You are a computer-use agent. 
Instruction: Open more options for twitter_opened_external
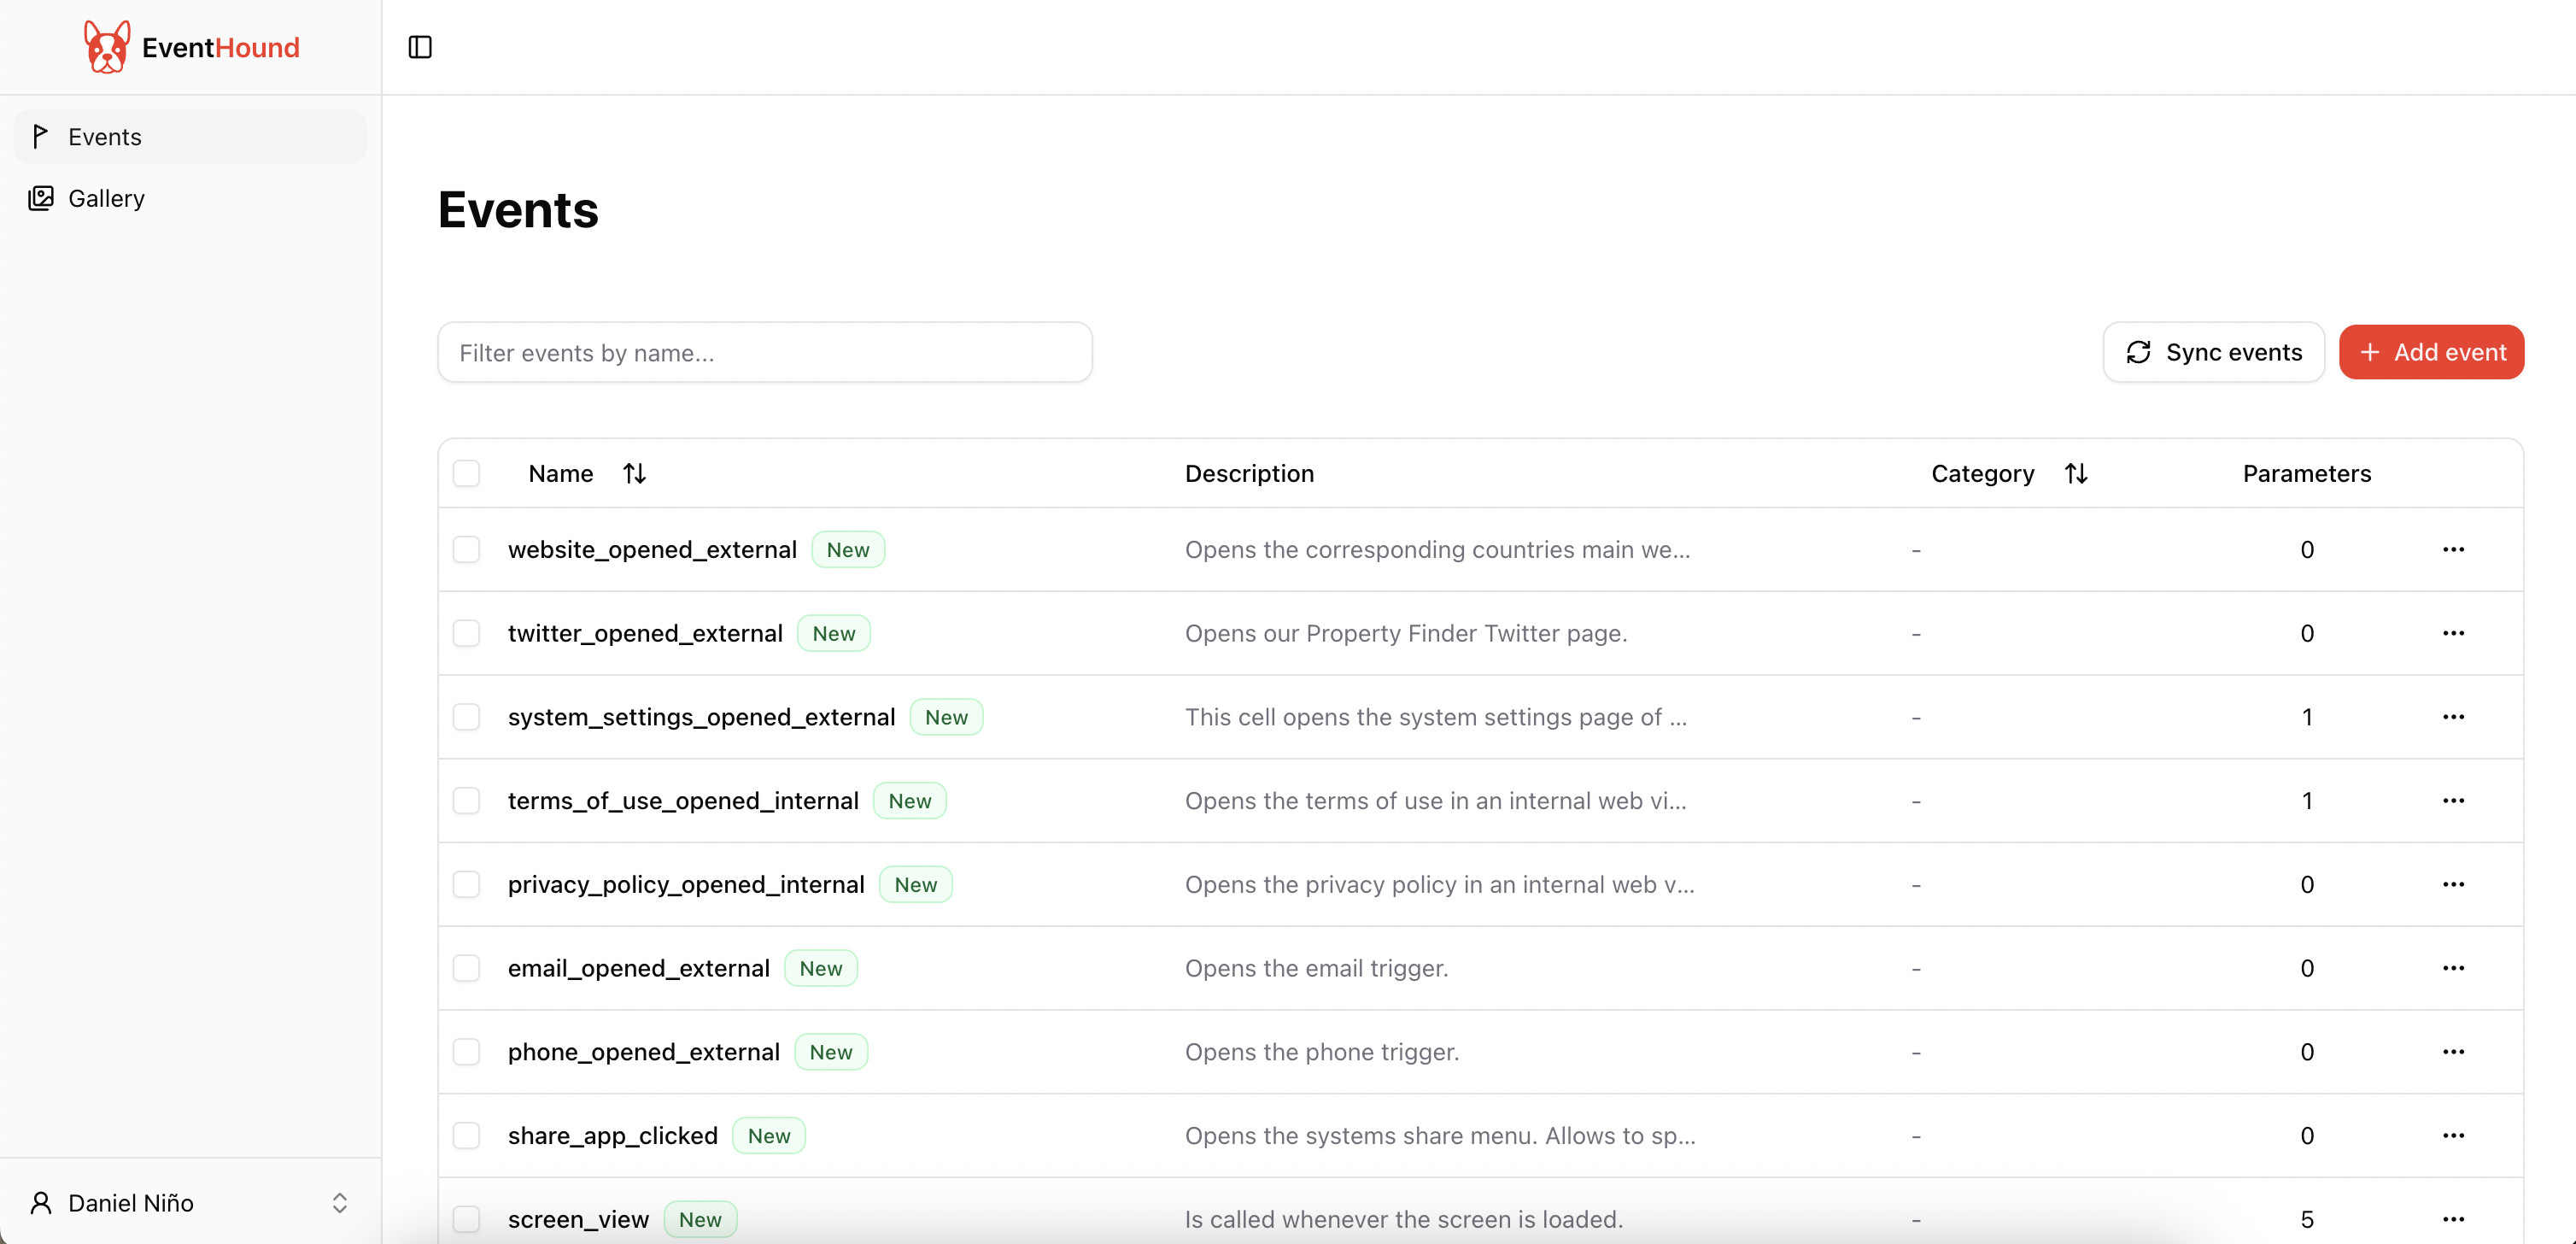tap(2453, 633)
